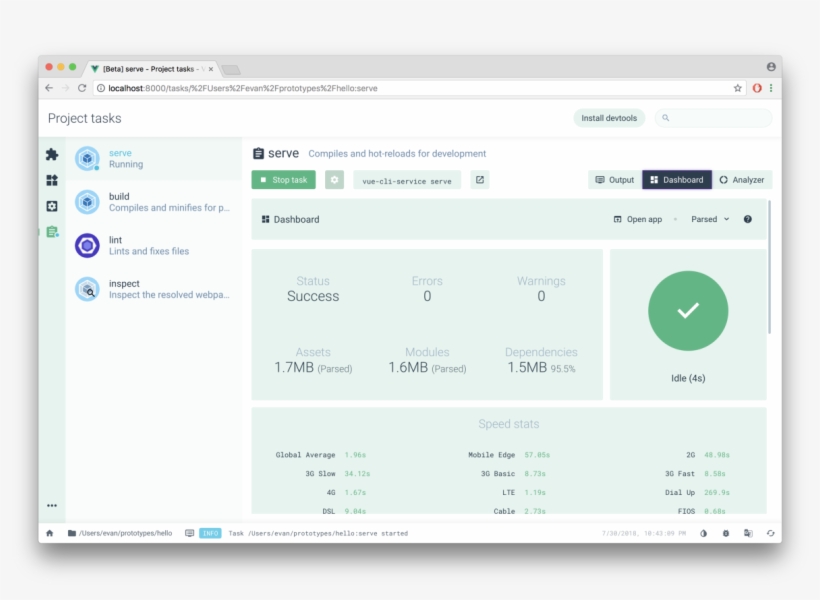Open the translation icon in status bar
The image size is (820, 600).
coord(748,533)
